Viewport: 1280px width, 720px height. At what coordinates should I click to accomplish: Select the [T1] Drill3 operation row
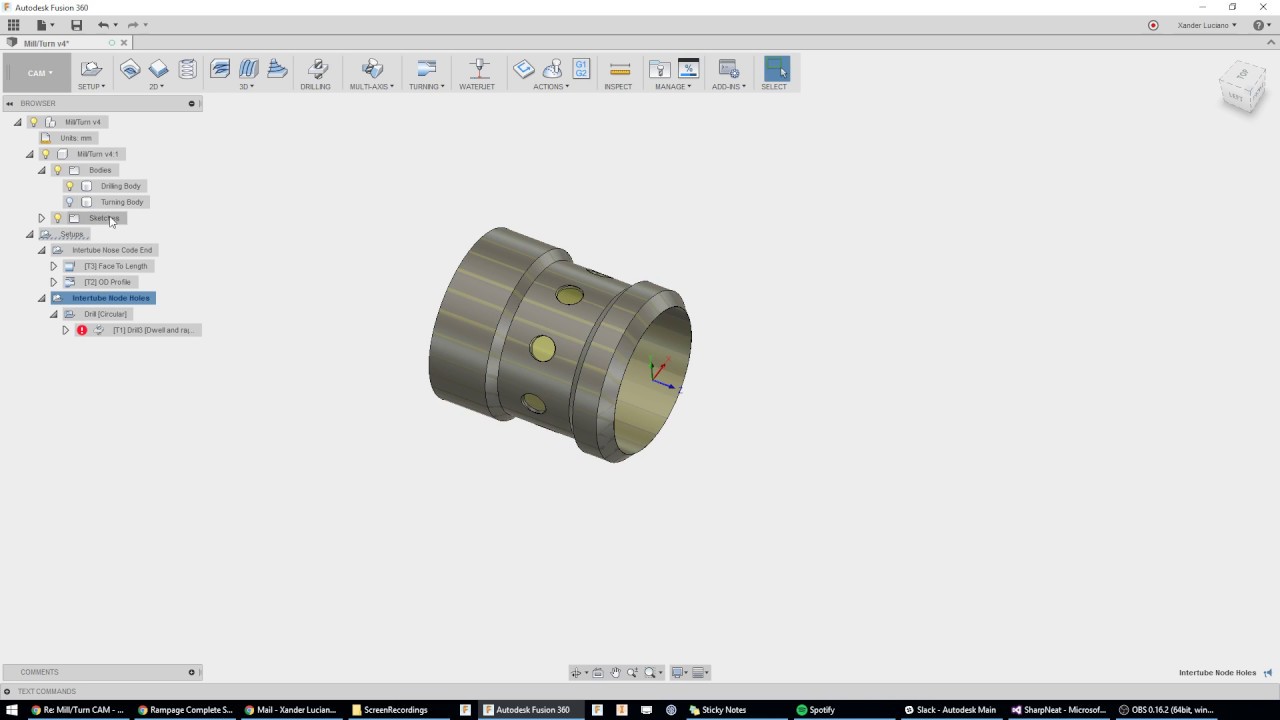pyautogui.click(x=152, y=330)
